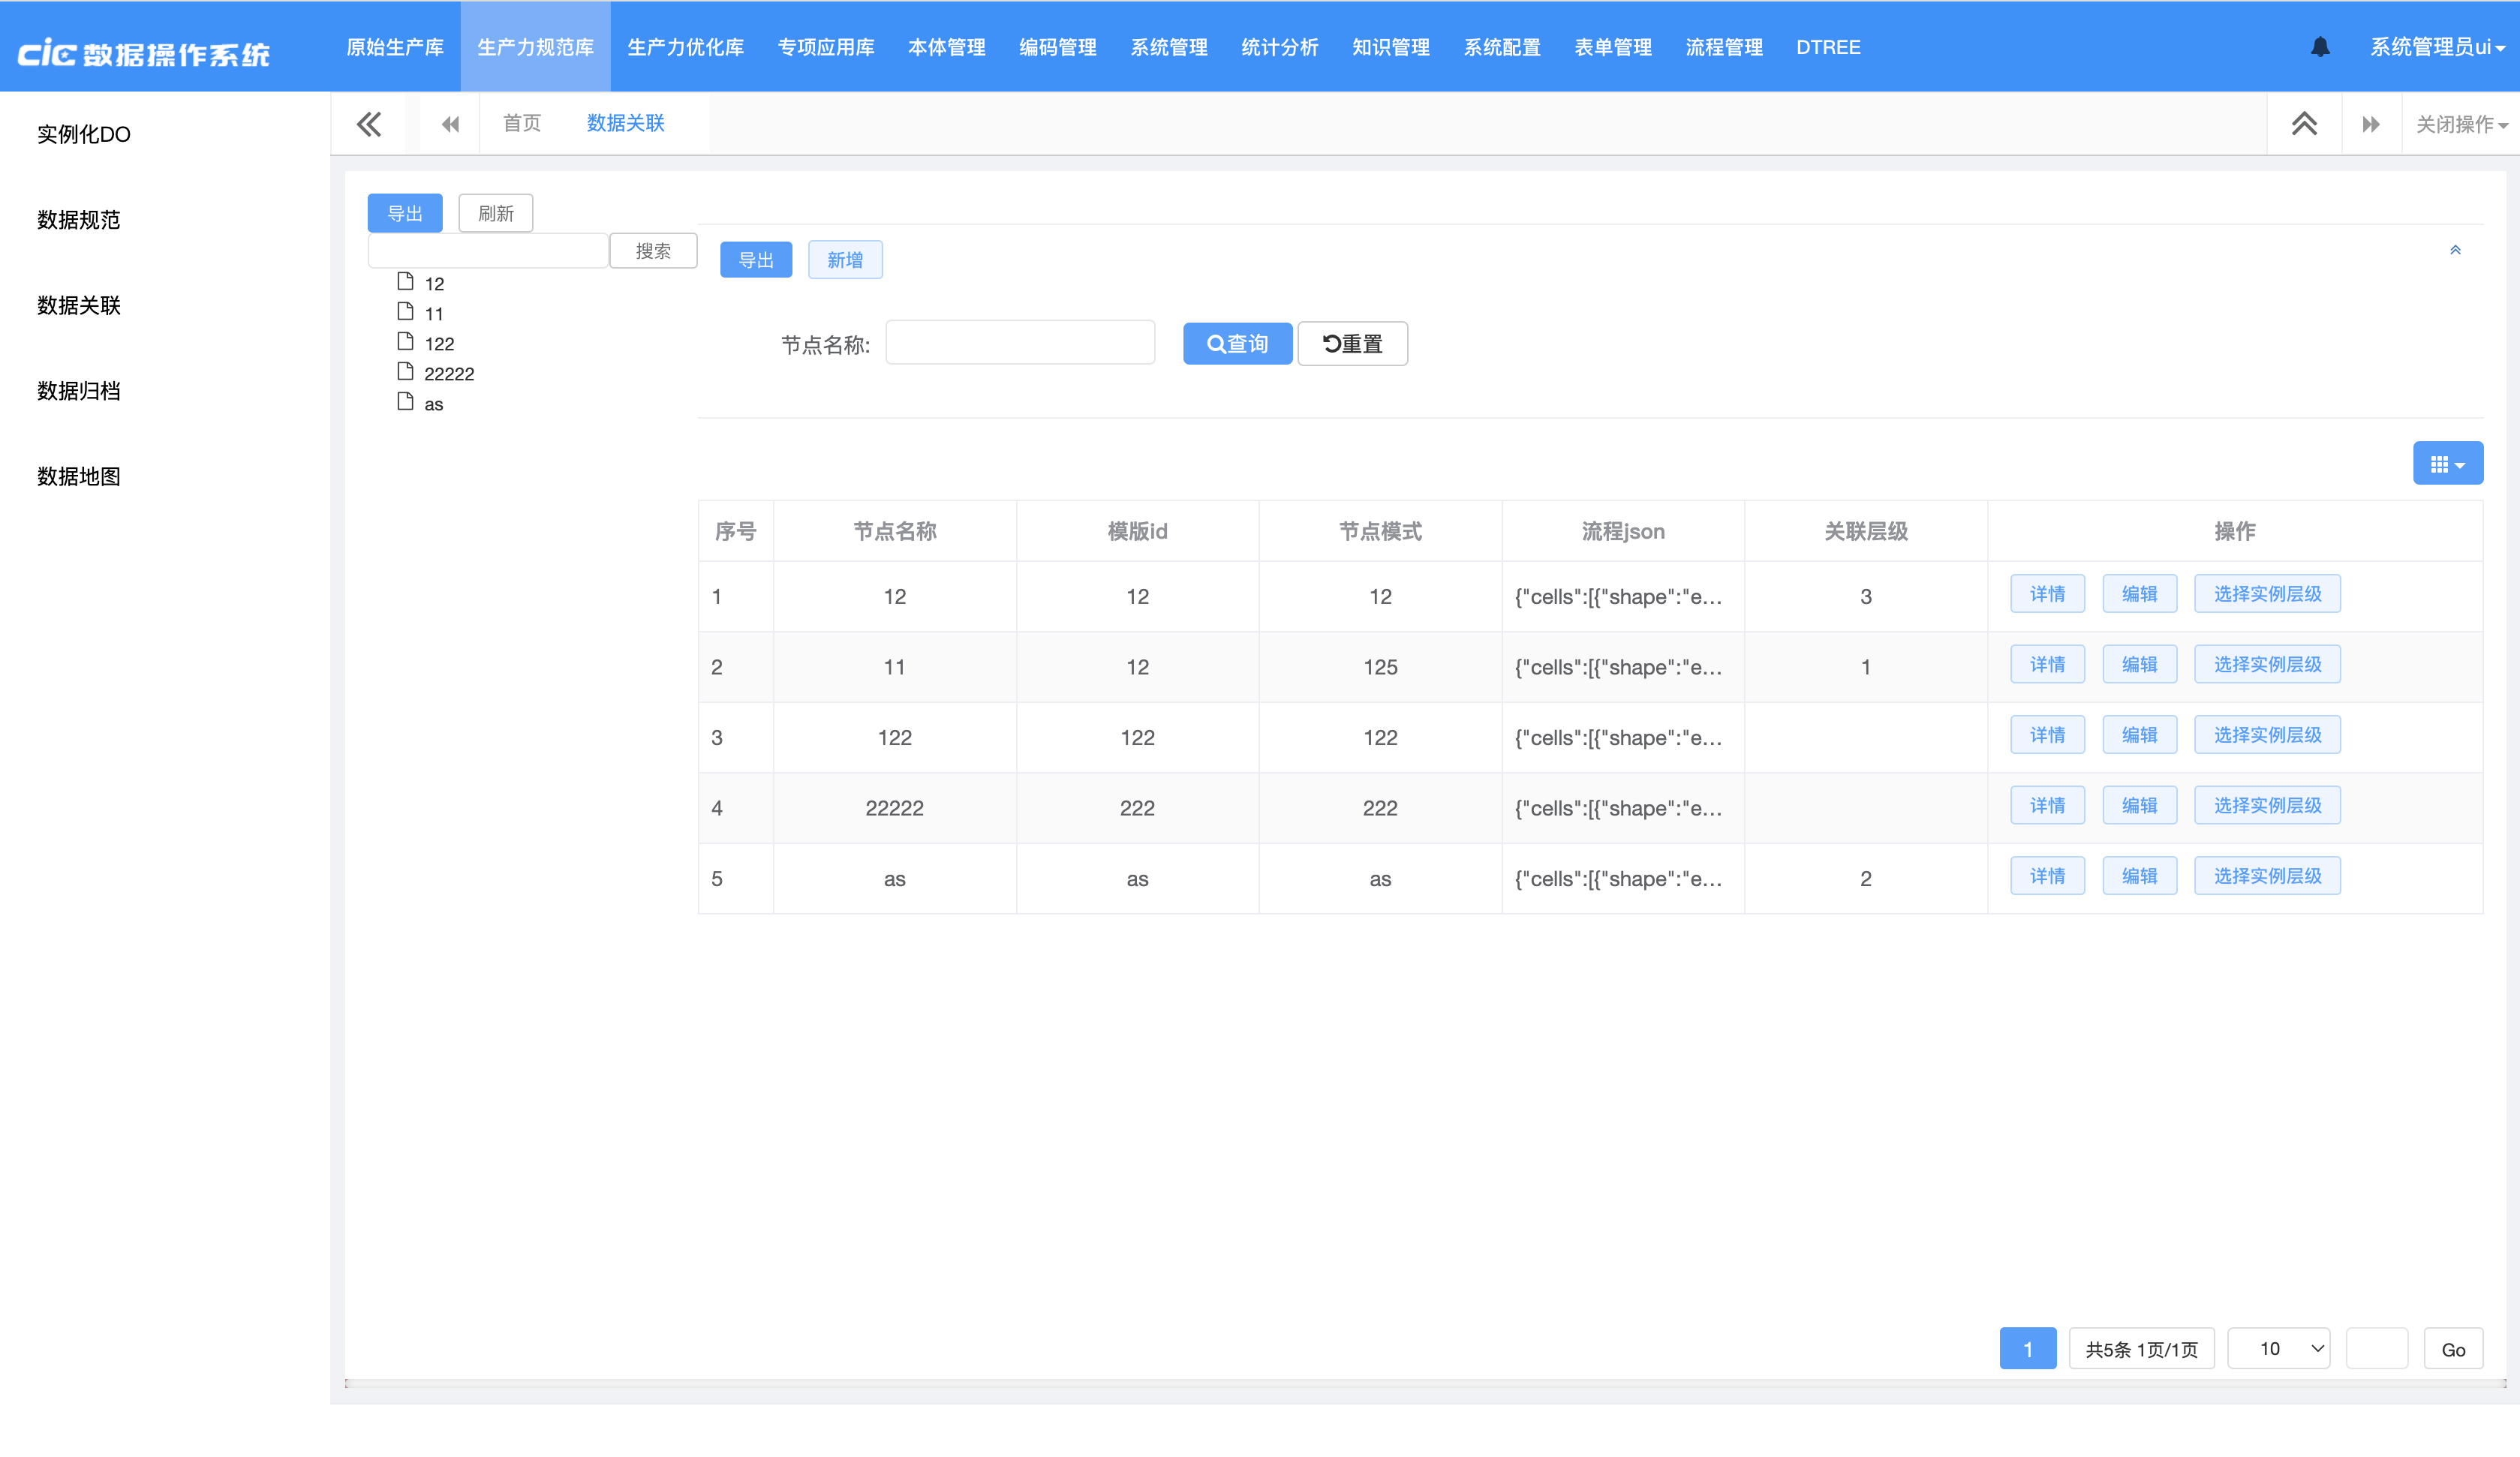Click 选择实例层级 for row 3
This screenshot has height=1457, width=2520.
2266,735
